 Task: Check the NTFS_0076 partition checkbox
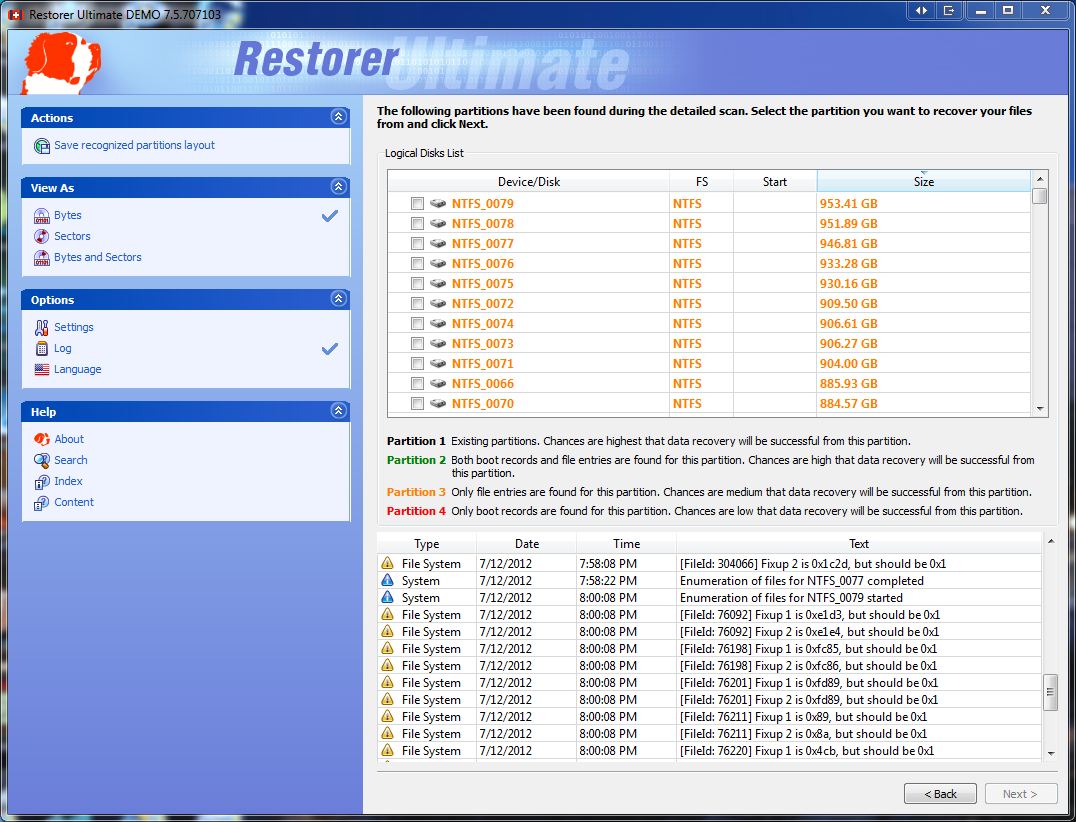[x=417, y=263]
